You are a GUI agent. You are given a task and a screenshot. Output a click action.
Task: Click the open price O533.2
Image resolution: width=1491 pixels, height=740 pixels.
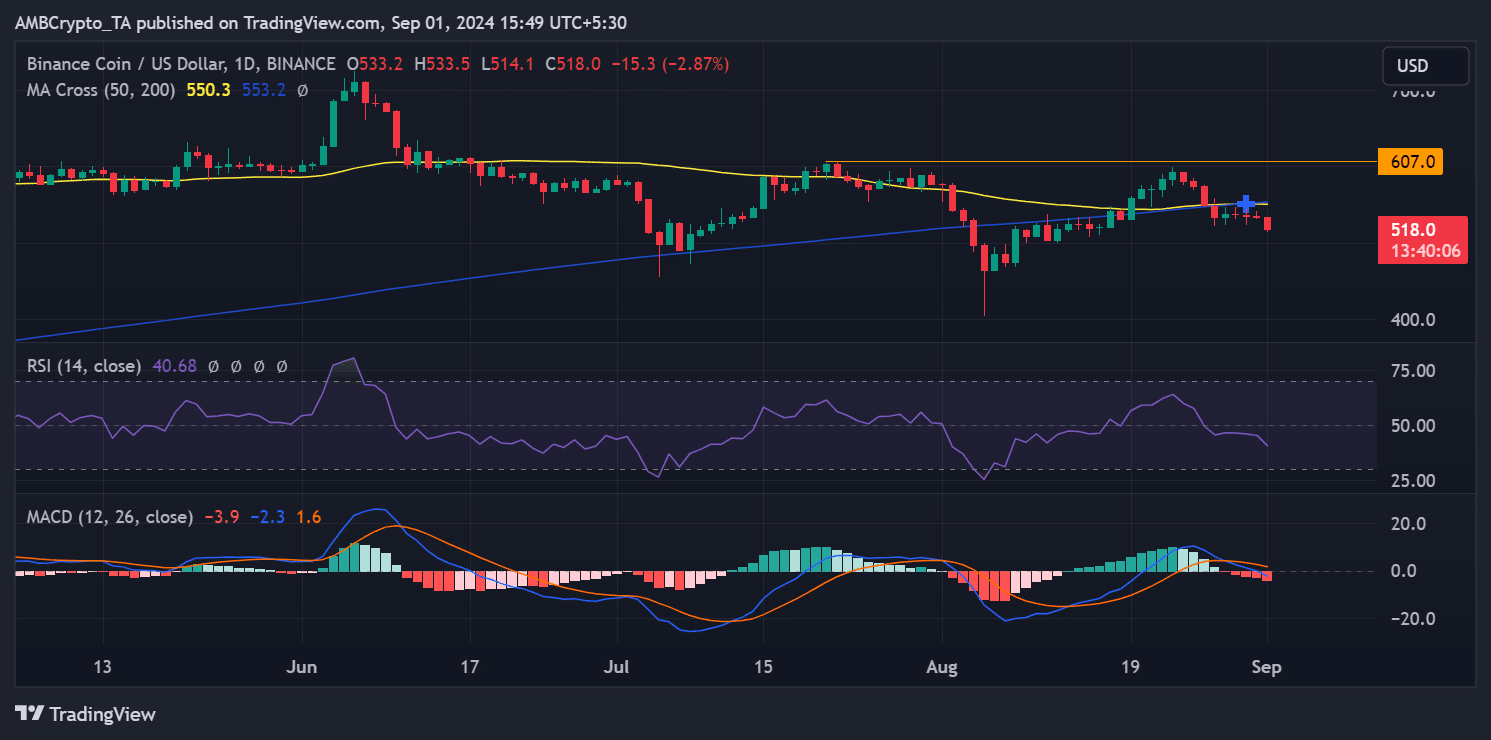click(x=375, y=64)
